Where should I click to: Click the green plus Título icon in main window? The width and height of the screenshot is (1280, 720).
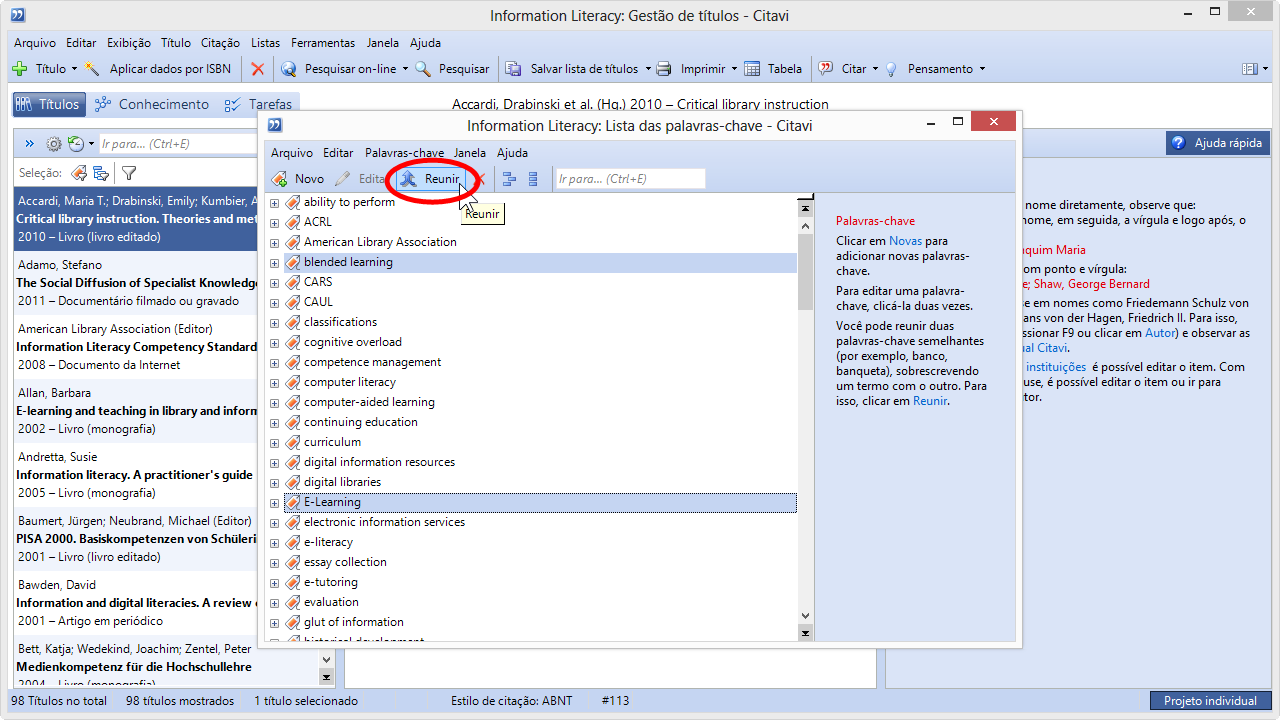coord(19,69)
